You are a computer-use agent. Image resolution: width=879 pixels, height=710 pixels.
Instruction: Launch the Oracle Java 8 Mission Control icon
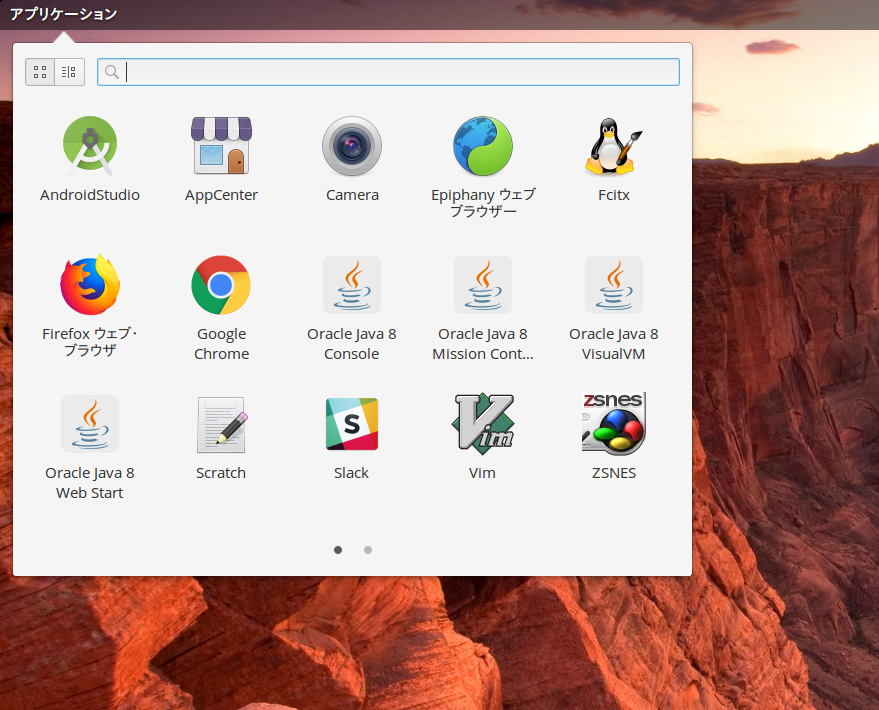483,285
